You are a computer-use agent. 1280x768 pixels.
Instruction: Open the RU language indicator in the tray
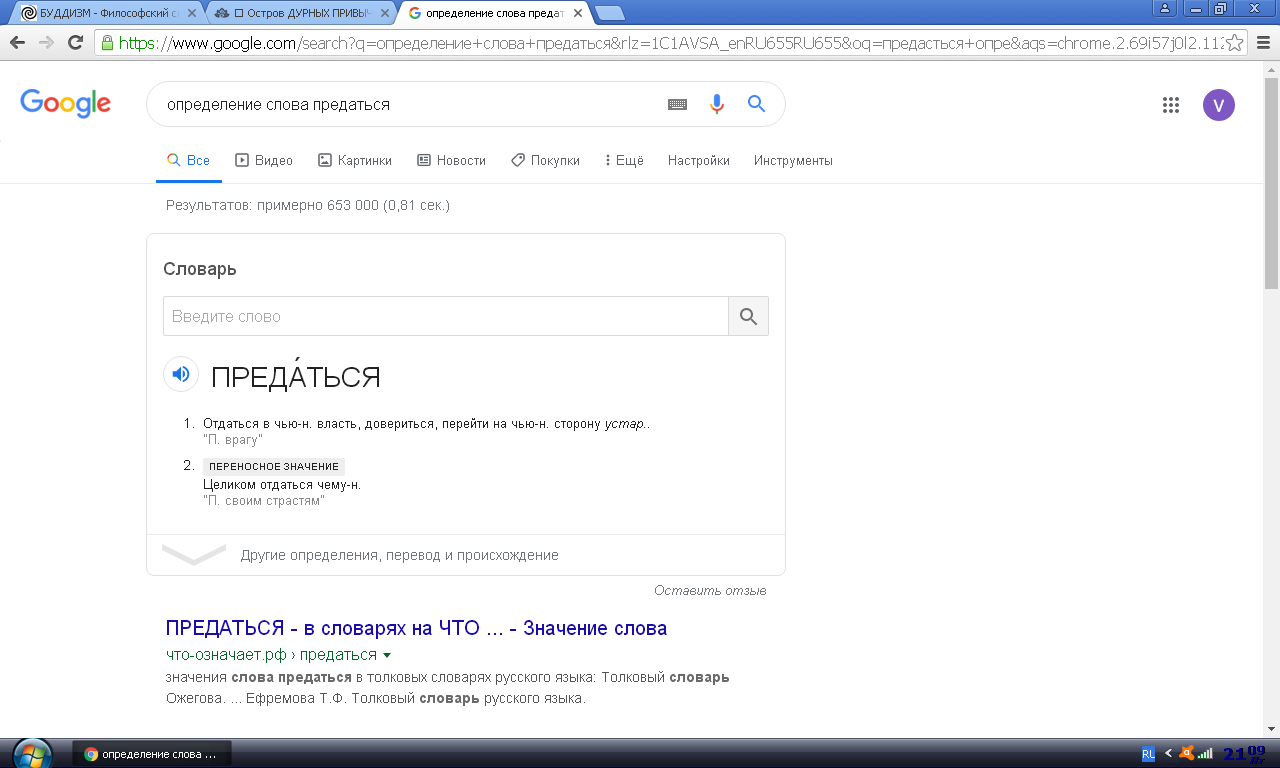click(1148, 753)
